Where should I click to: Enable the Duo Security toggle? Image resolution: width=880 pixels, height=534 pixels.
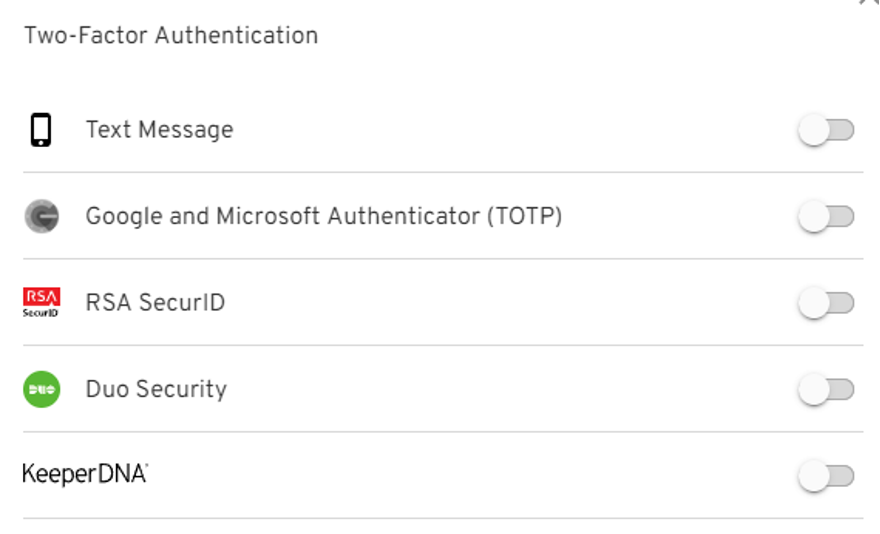(826, 389)
